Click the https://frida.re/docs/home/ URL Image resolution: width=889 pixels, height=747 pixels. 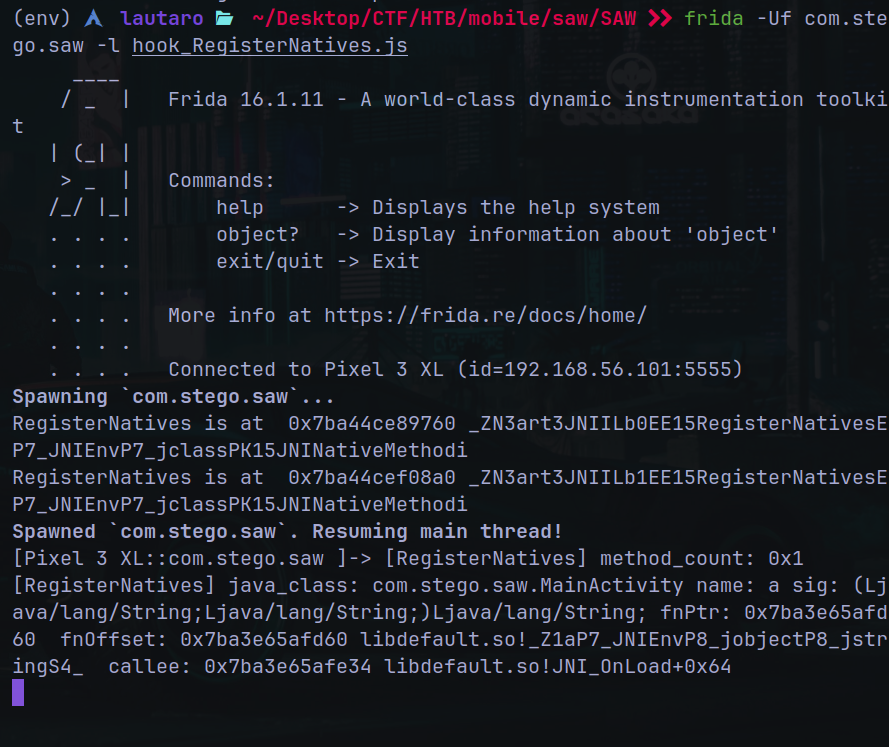[485, 316]
